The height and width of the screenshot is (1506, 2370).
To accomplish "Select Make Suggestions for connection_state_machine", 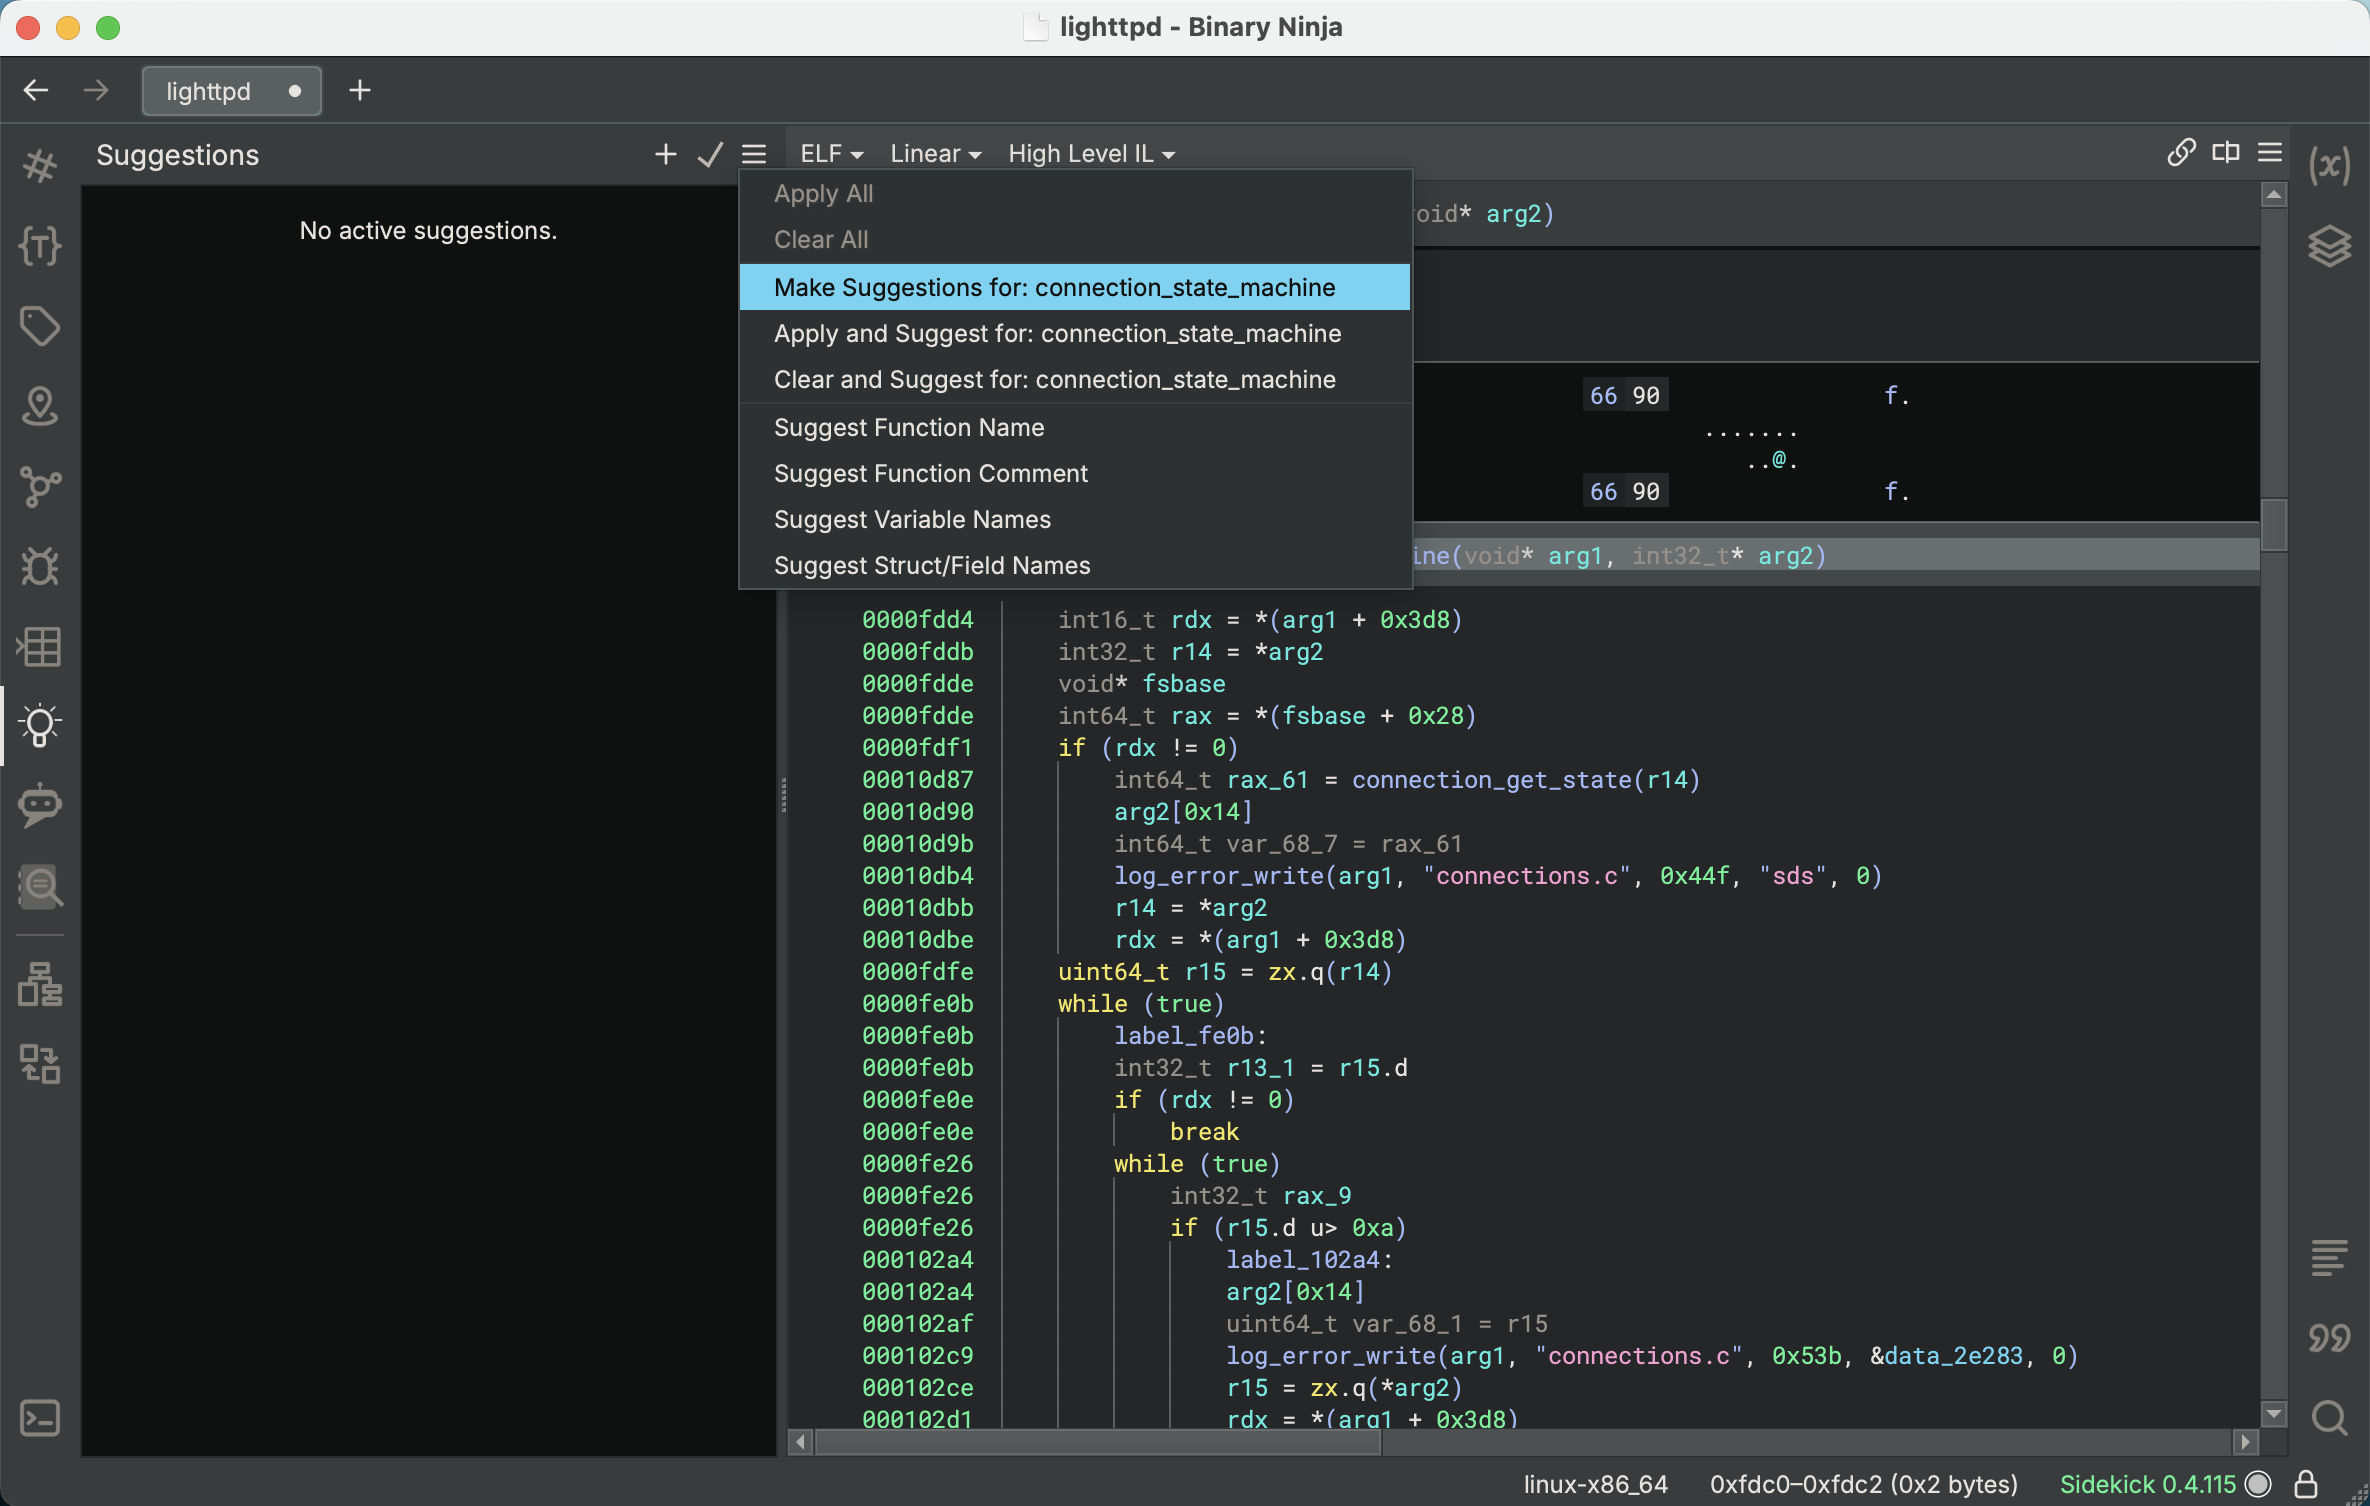I will [x=1054, y=287].
